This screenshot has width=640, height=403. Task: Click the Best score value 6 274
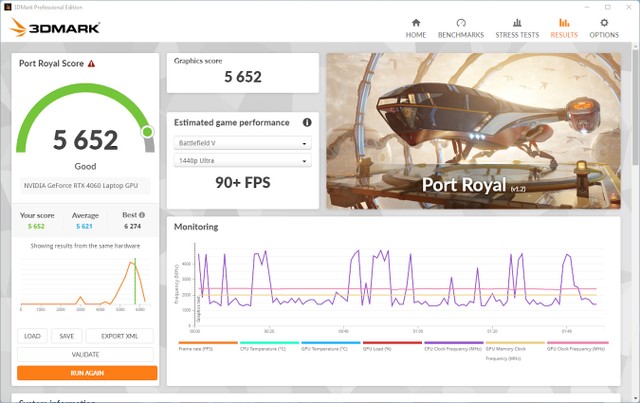point(133,226)
